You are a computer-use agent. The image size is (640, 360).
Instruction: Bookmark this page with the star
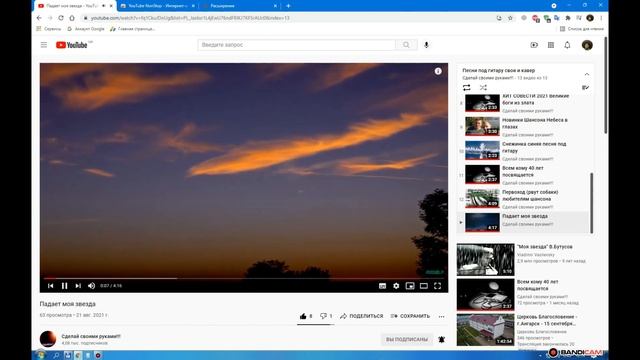point(510,18)
